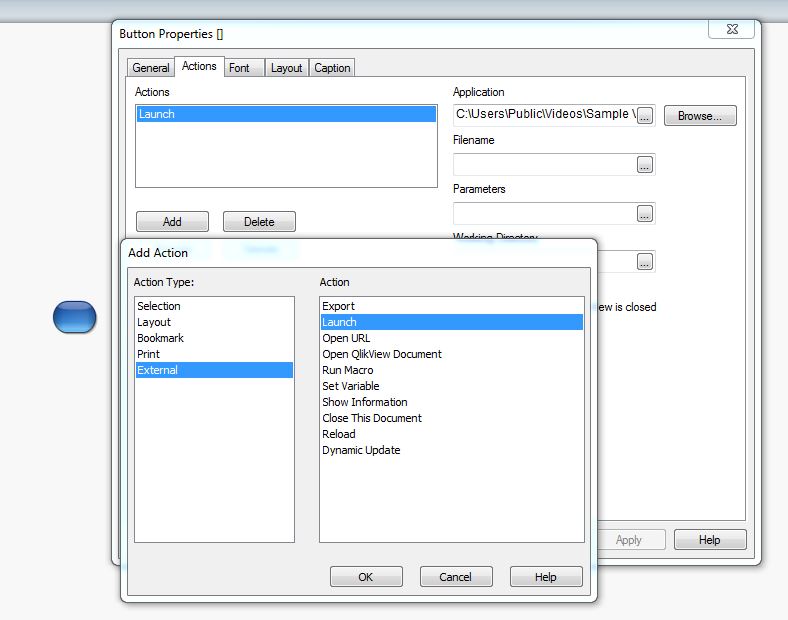Choose the Open URL action
This screenshot has height=620, width=788.
(451, 338)
